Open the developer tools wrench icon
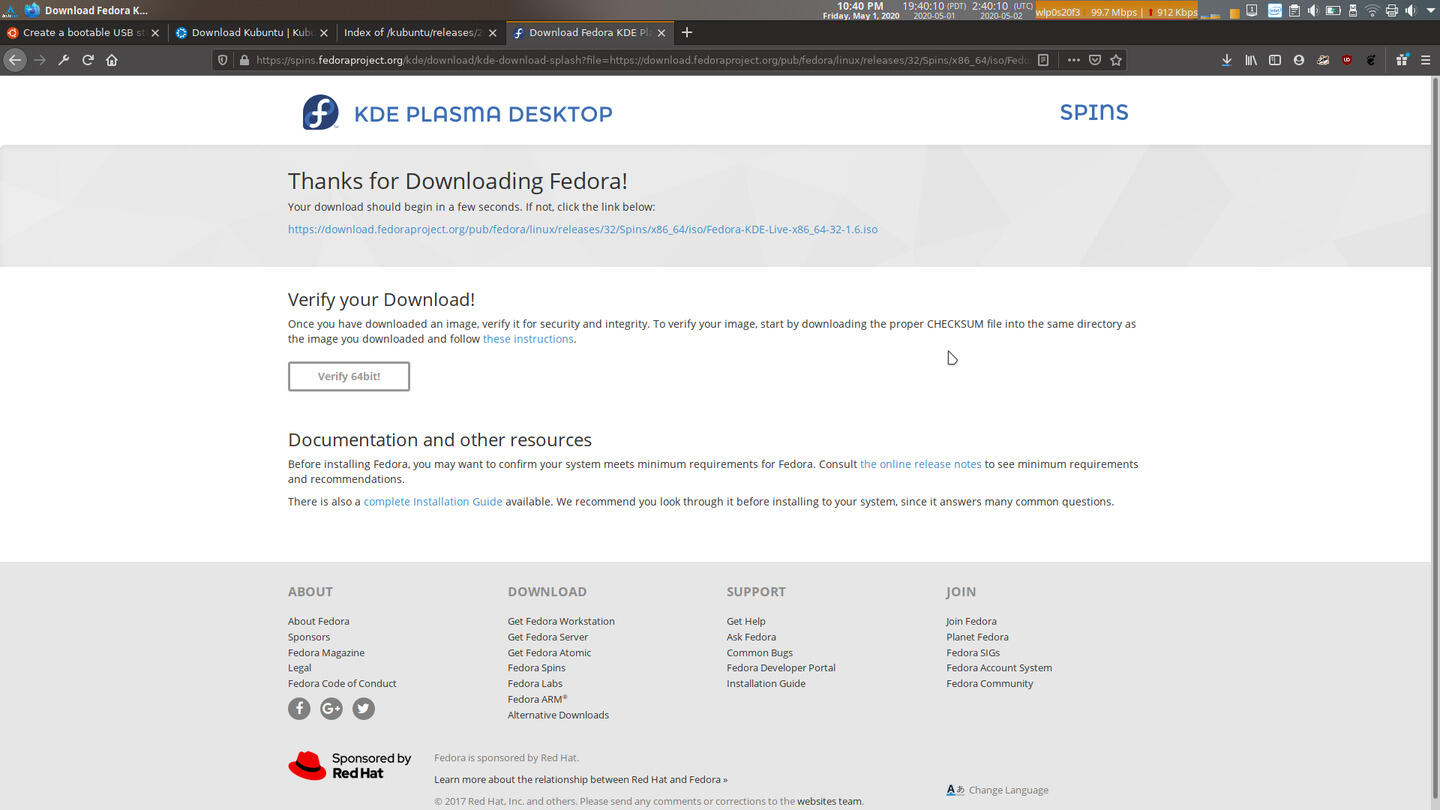This screenshot has height=810, width=1440. 64,60
